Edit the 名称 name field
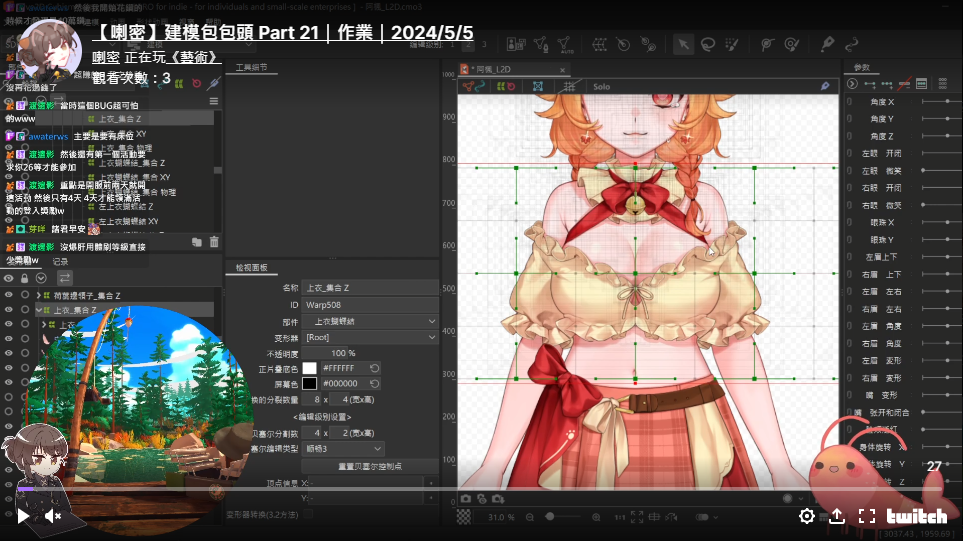The height and width of the screenshot is (541, 963). coord(370,287)
